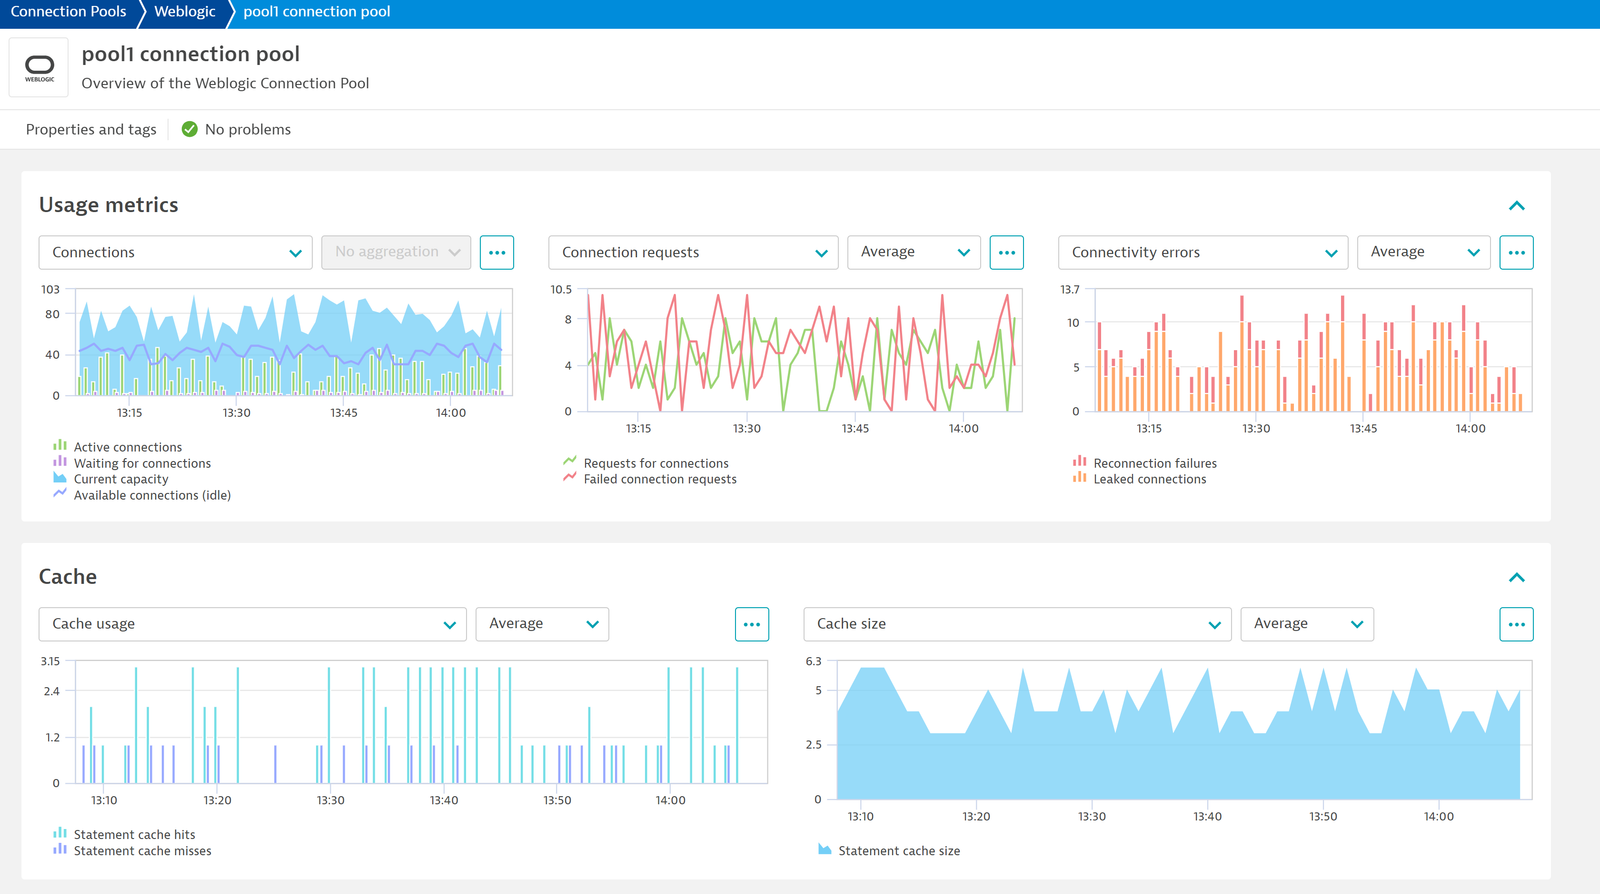Click Current capacity legend icon
Image resolution: width=1600 pixels, height=894 pixels.
pos(60,478)
